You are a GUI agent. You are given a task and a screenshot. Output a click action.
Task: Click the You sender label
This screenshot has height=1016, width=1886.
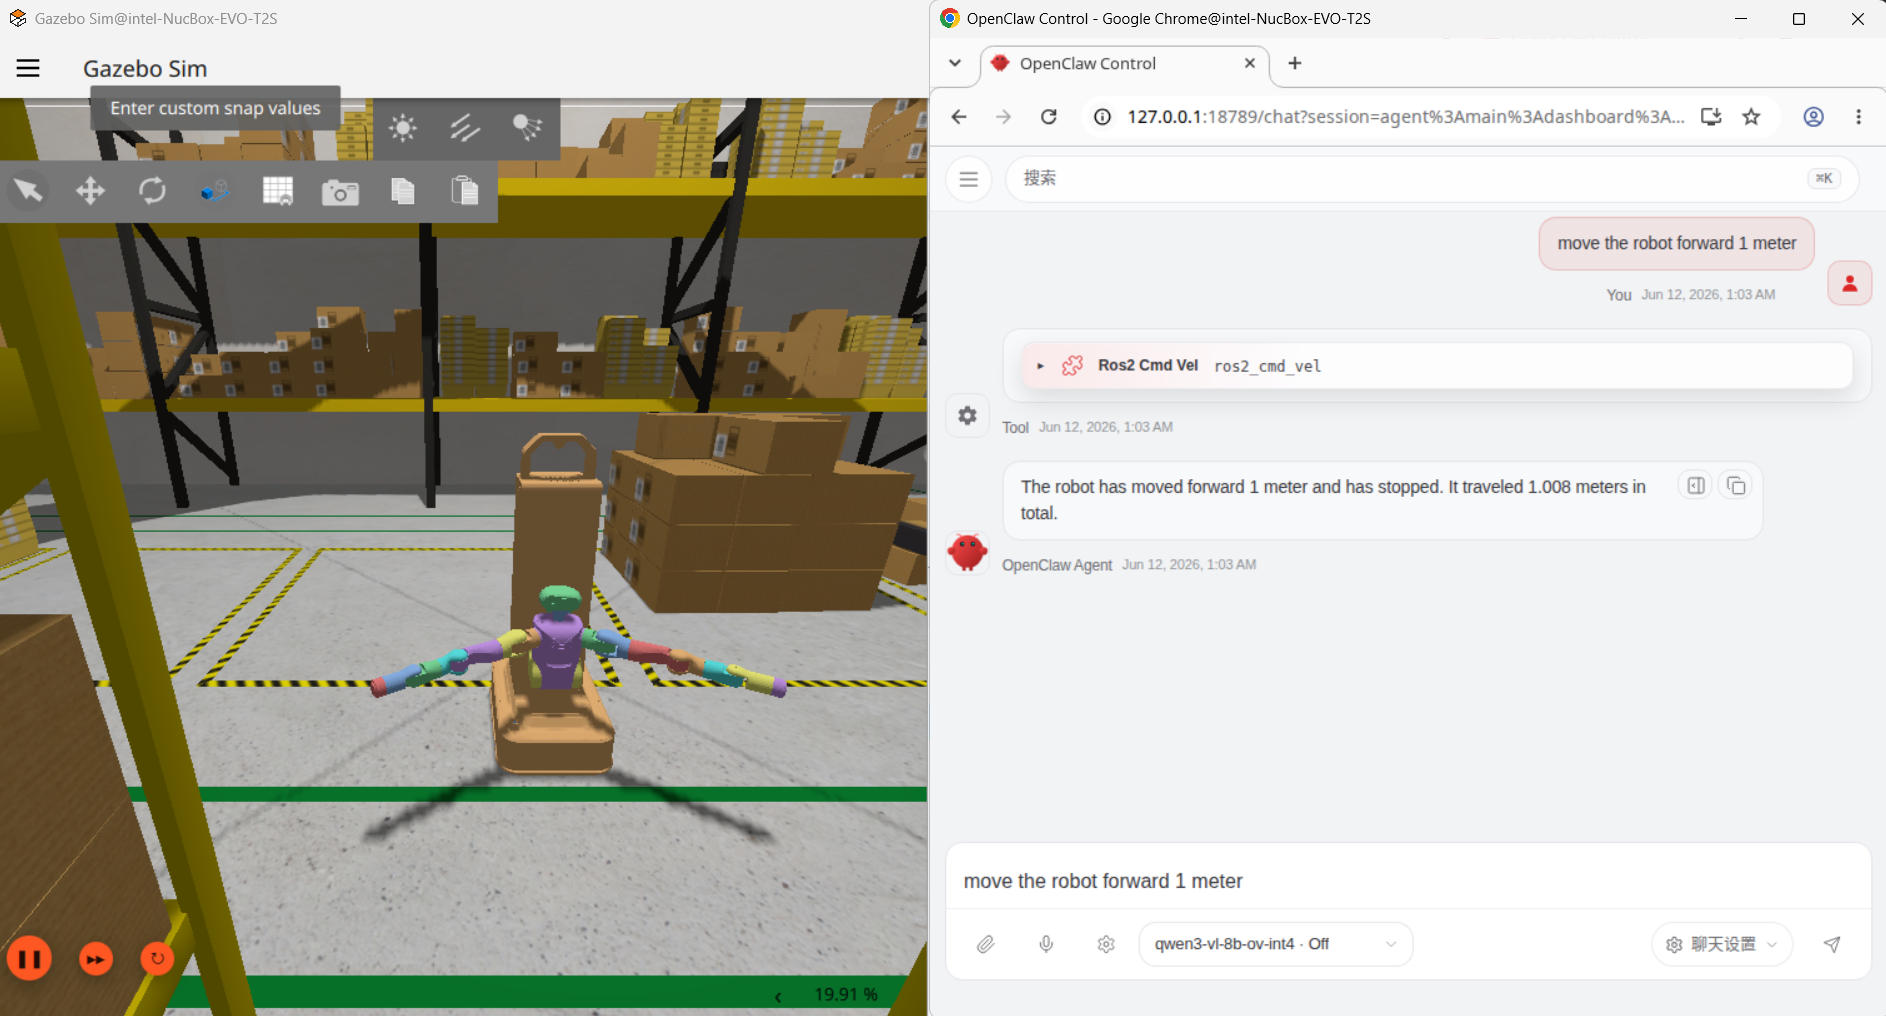[1619, 295]
